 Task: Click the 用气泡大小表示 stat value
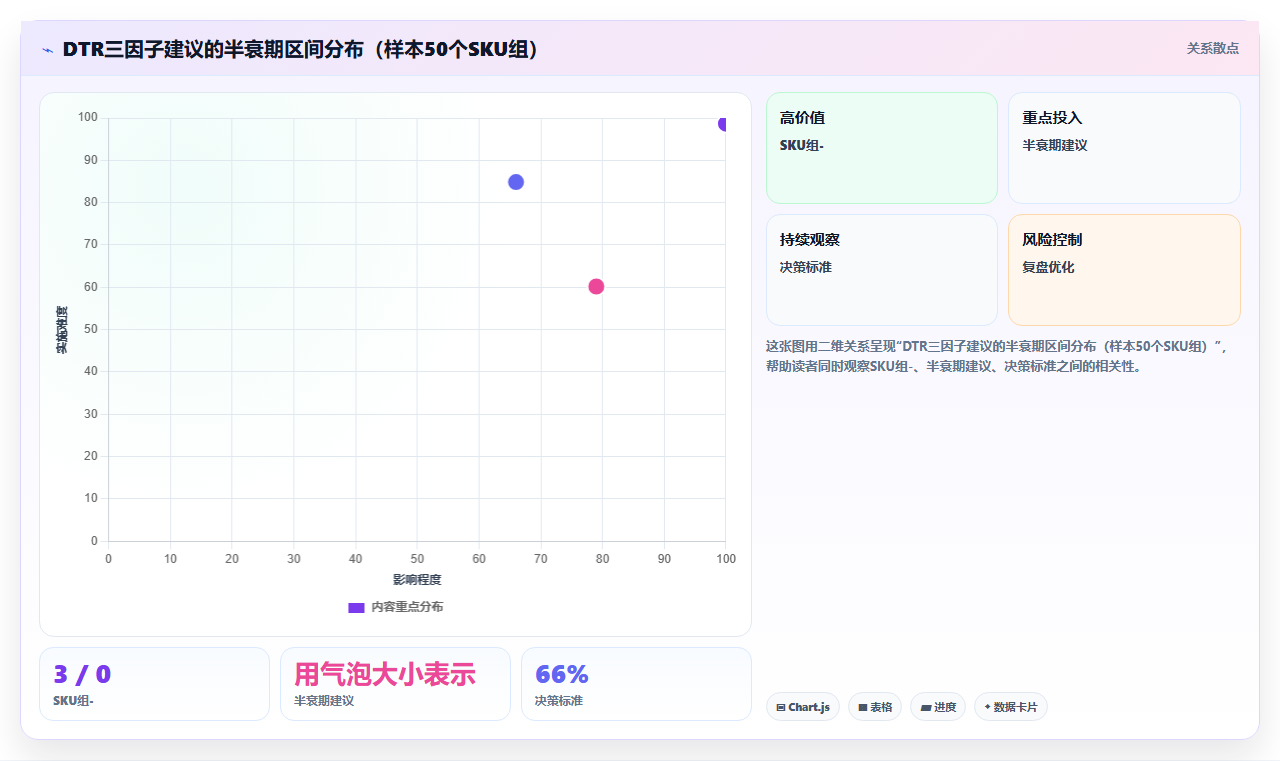tap(385, 674)
